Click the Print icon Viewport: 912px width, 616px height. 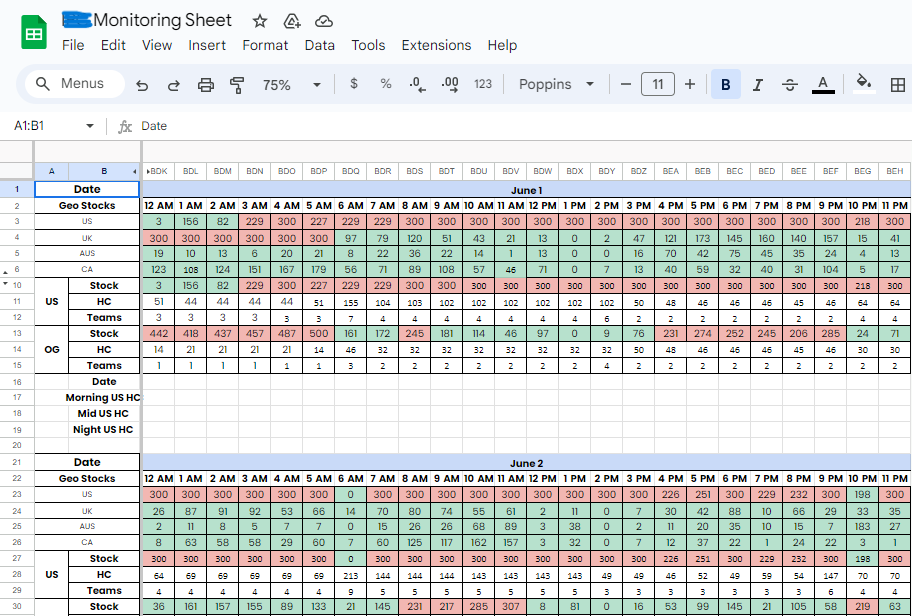click(205, 85)
